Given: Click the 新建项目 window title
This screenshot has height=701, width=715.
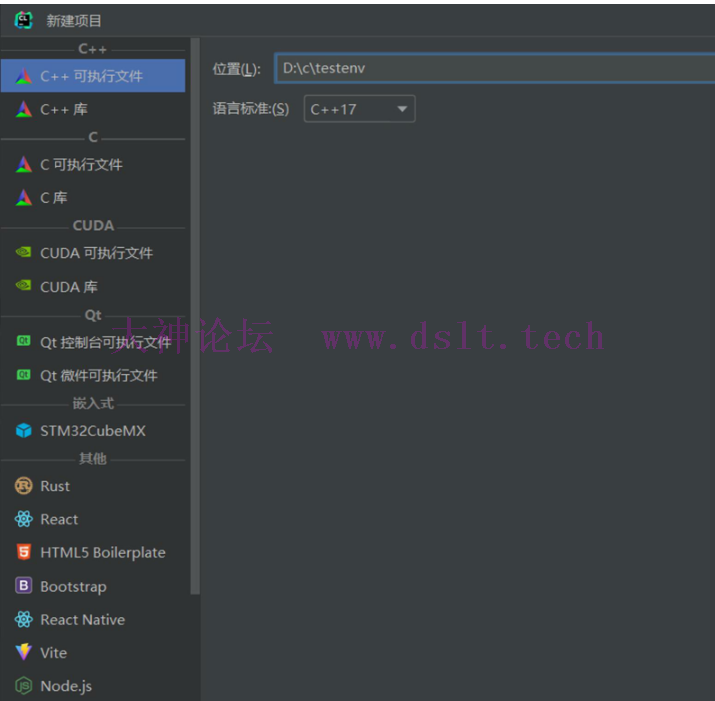Looking at the screenshot, I should click(74, 21).
